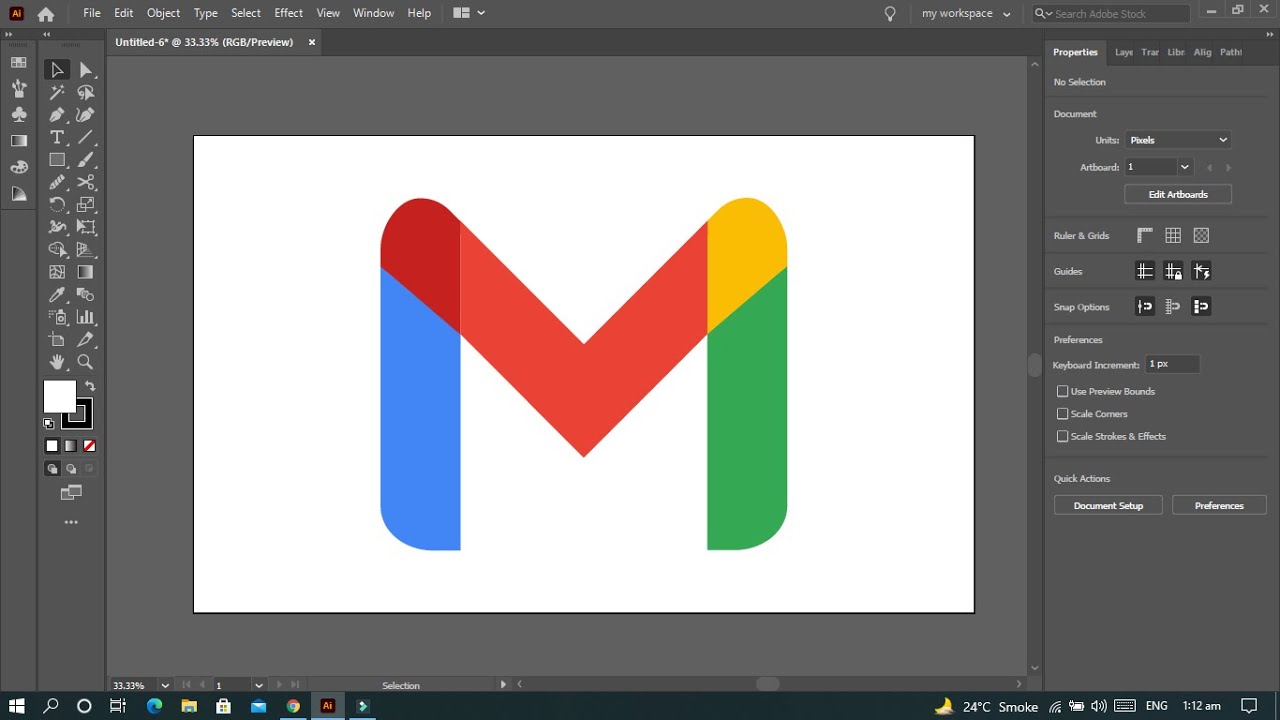The width and height of the screenshot is (1280, 720).
Task: Open artboard navigation dropdown in status bar
Action: pyautogui.click(x=259, y=686)
